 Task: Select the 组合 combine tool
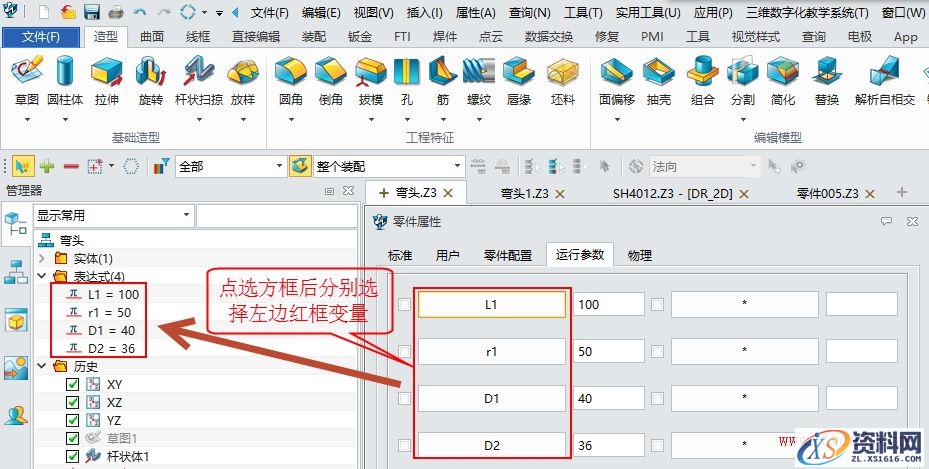[x=703, y=81]
